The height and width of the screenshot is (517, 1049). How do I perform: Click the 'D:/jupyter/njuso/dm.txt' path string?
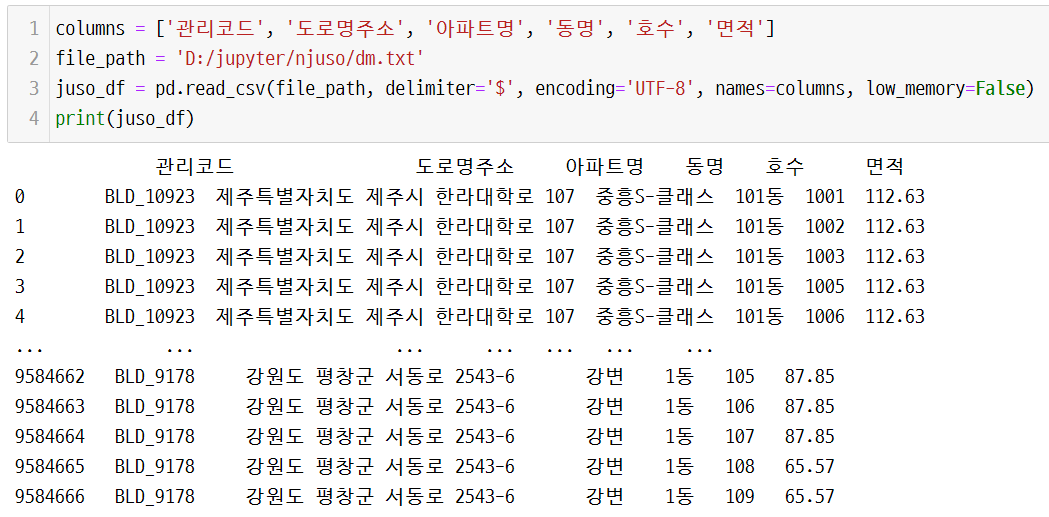point(300,58)
